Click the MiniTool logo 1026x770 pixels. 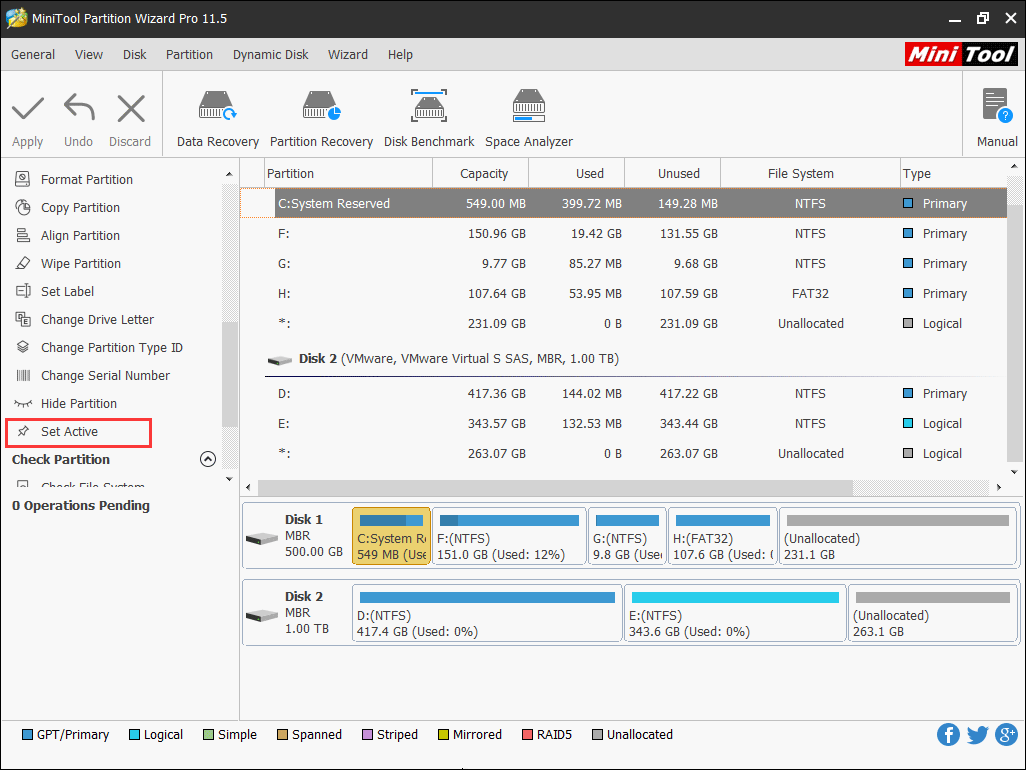tap(961, 54)
